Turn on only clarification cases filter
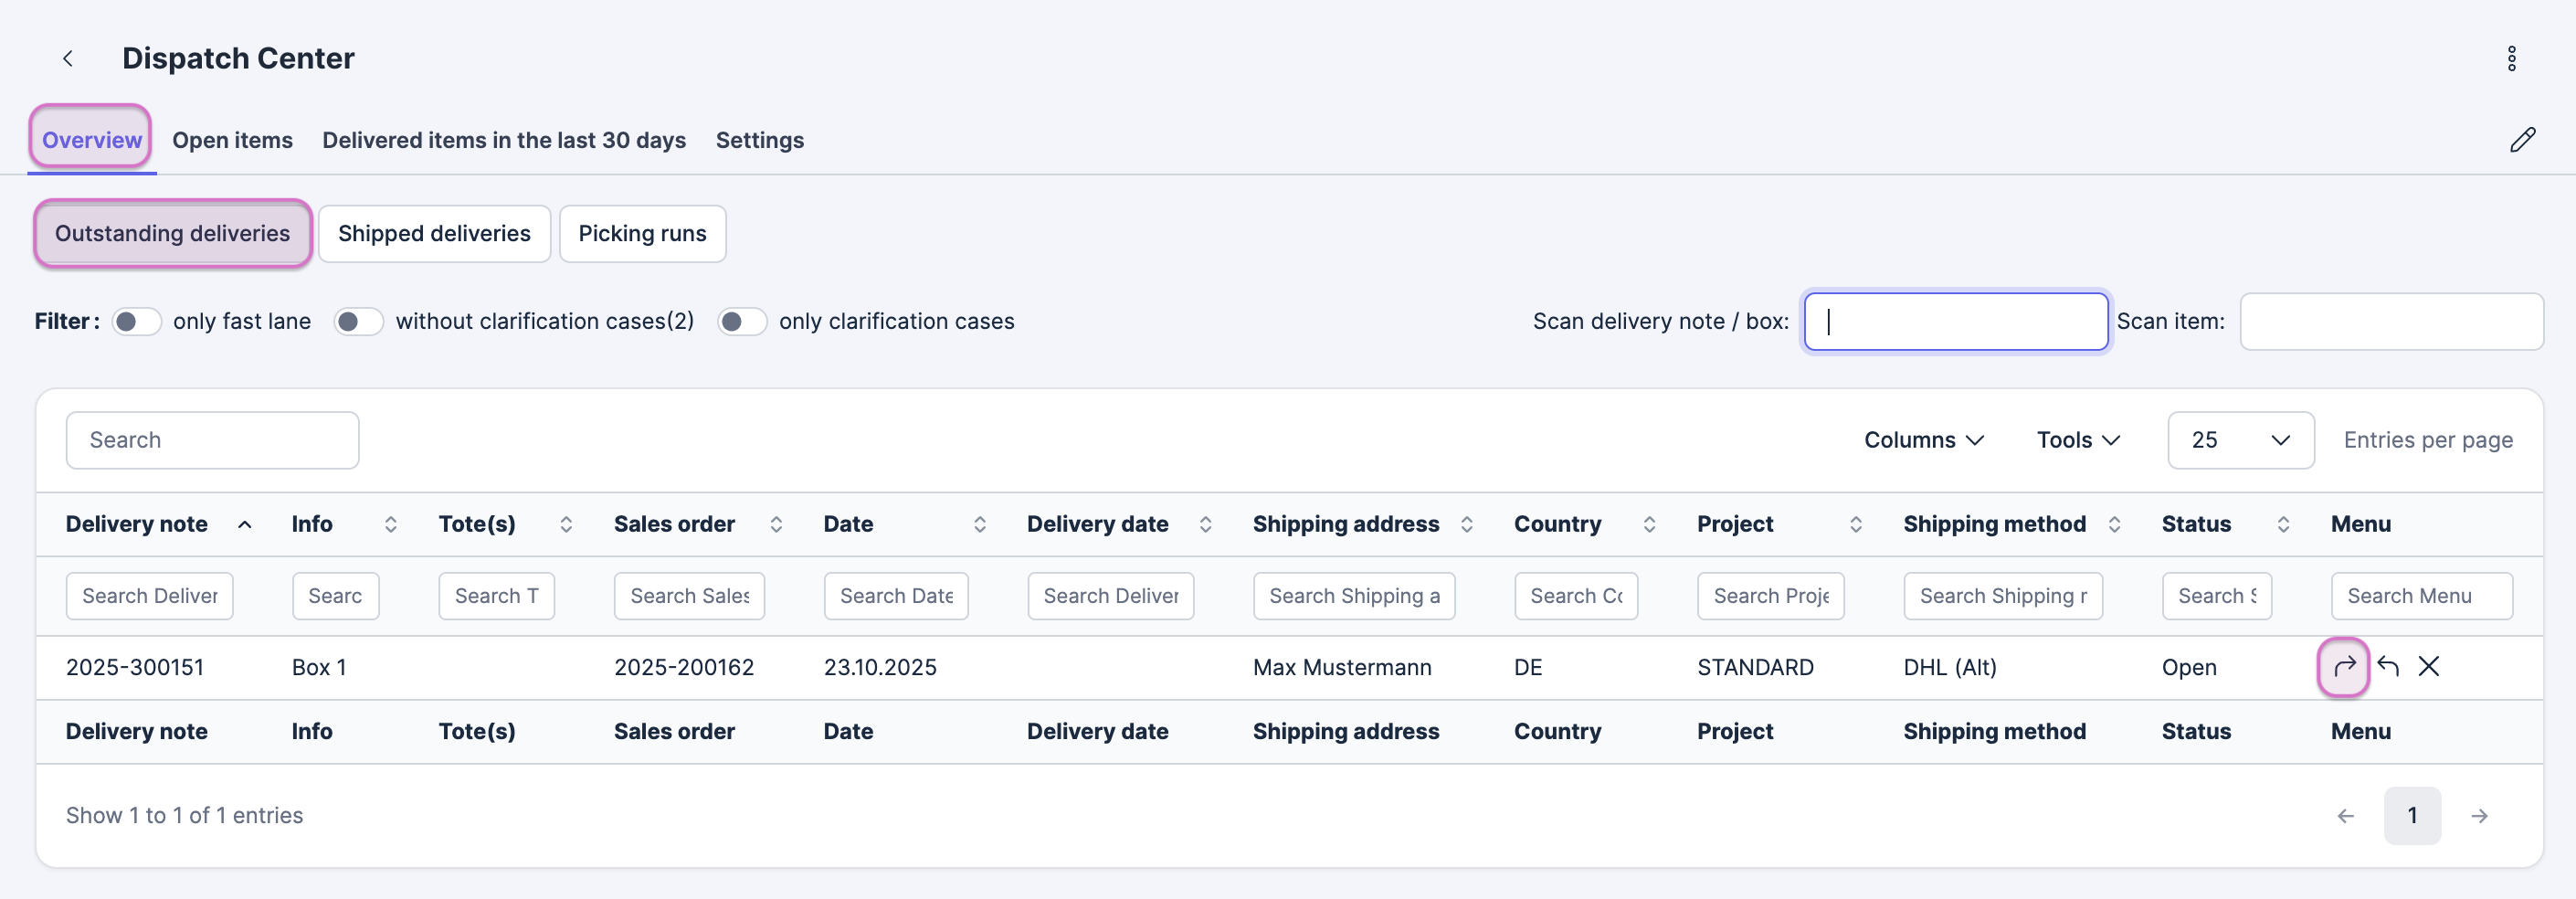This screenshot has height=899, width=2576. (x=742, y=322)
